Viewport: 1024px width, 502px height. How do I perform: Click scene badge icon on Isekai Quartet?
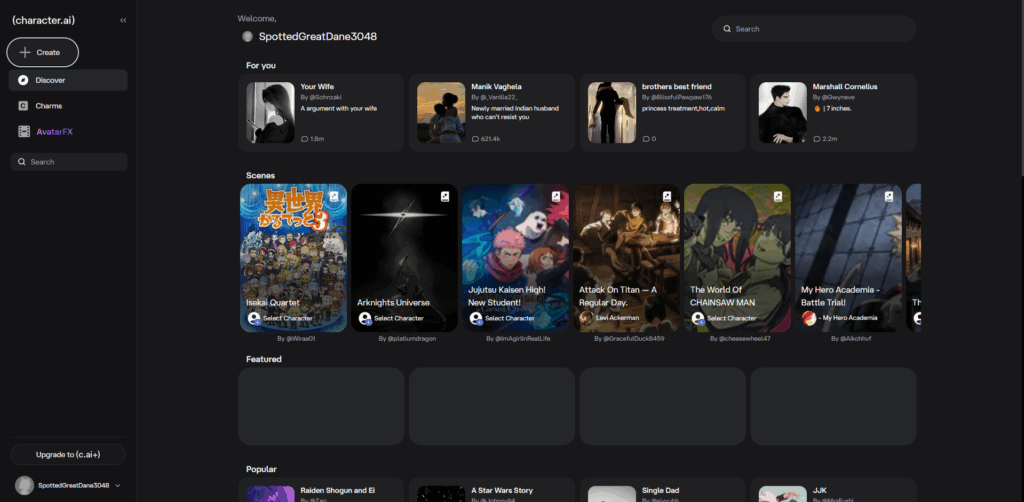coord(334,196)
